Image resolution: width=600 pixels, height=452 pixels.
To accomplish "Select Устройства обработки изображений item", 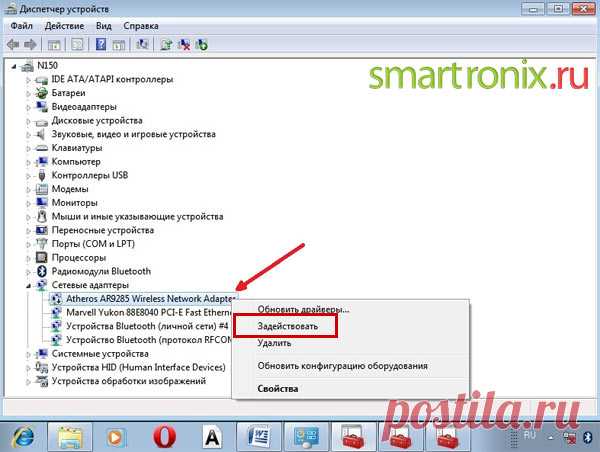I will point(129,381).
